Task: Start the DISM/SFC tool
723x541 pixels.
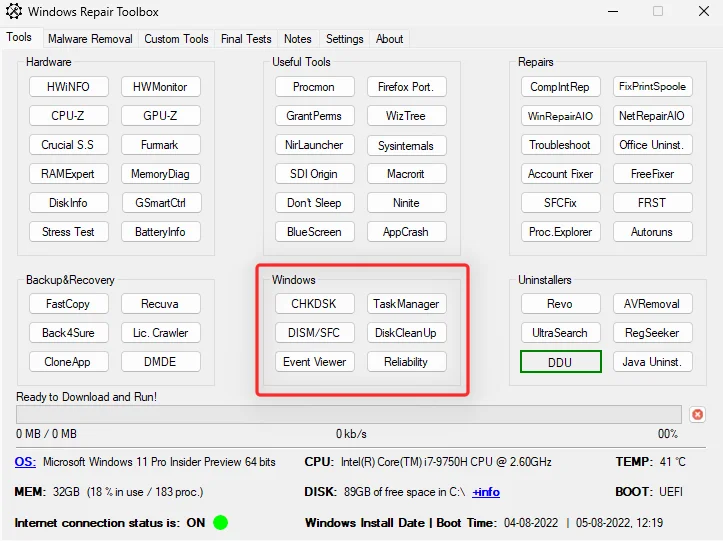Action: click(x=314, y=333)
